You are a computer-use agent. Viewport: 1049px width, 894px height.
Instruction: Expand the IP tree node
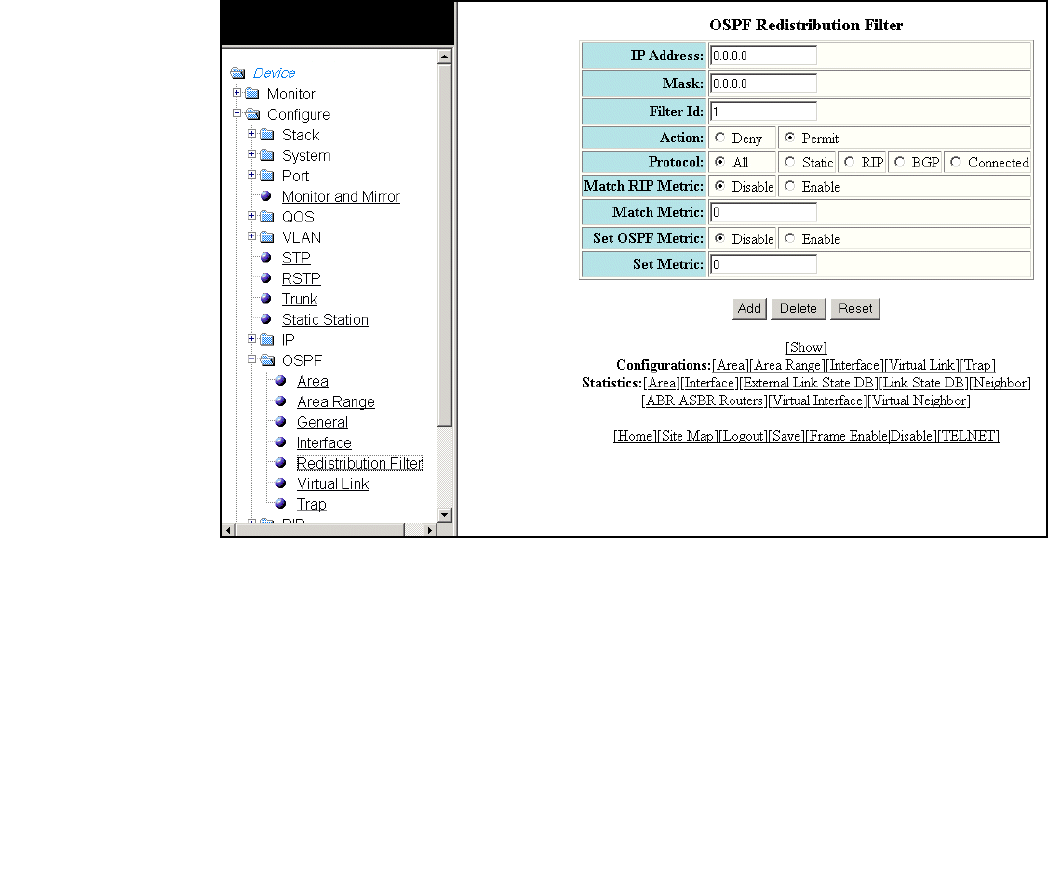(x=252, y=339)
